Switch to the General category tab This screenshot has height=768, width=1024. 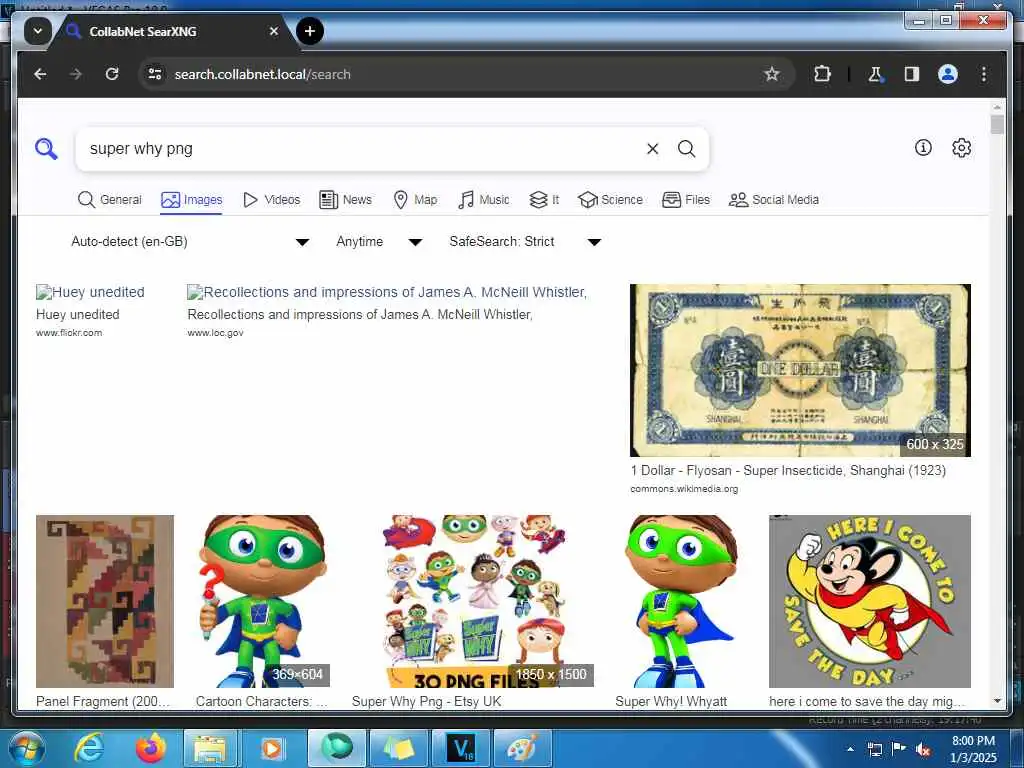(109, 200)
